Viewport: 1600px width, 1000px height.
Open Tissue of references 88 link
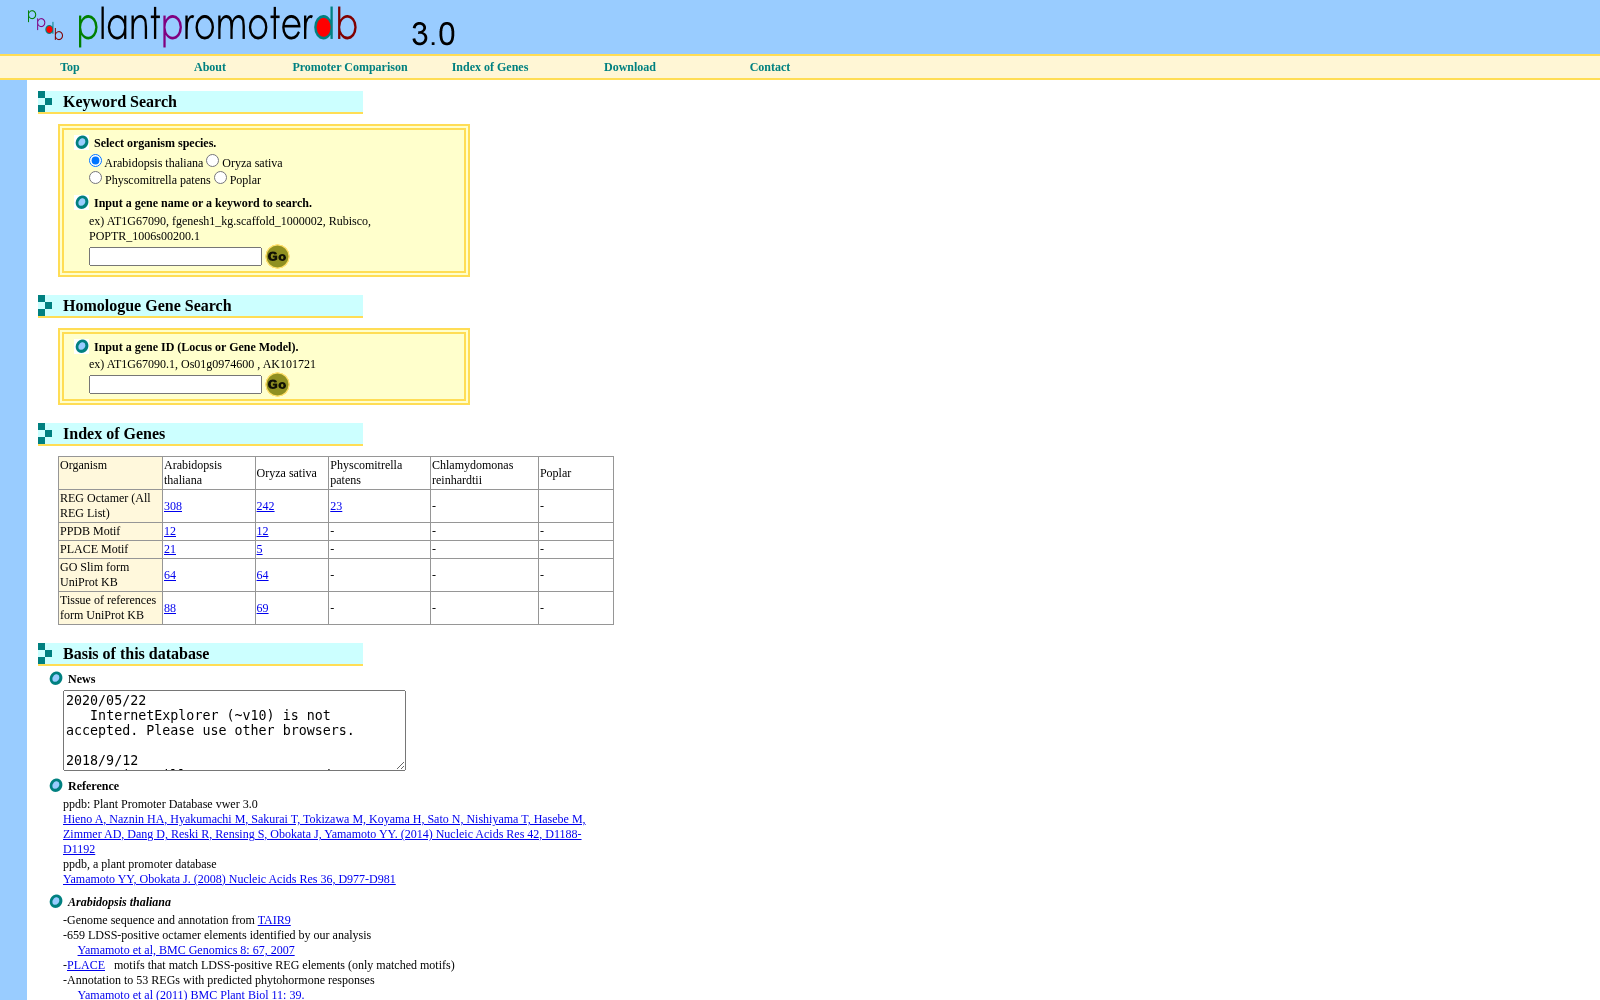[x=170, y=608]
